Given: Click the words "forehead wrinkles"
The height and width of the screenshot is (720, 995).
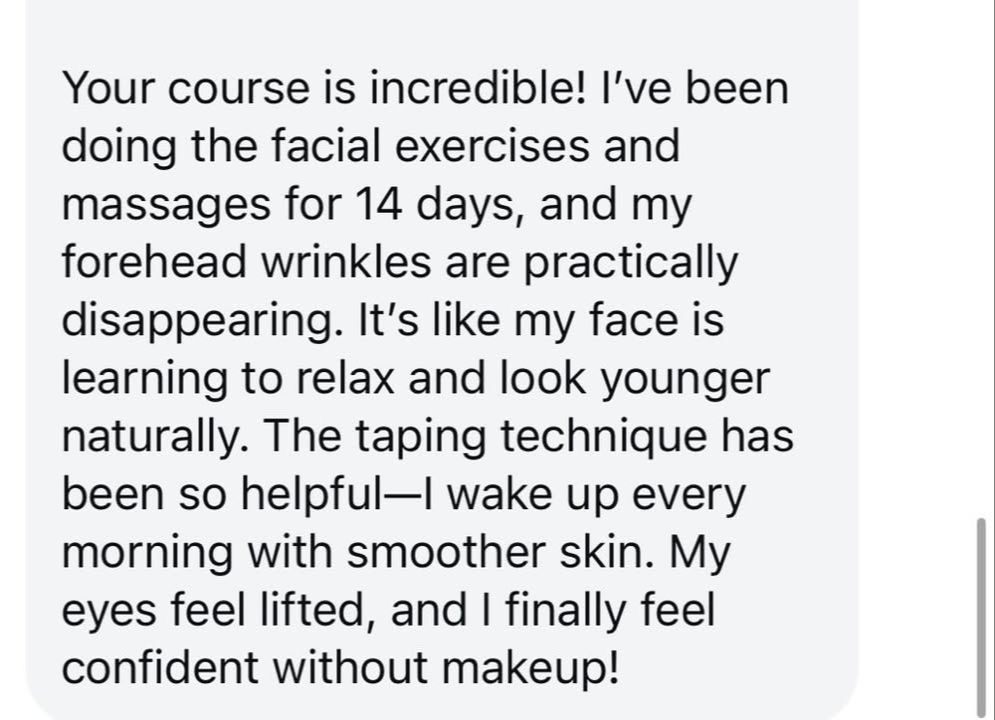Looking at the screenshot, I should click(x=246, y=262).
